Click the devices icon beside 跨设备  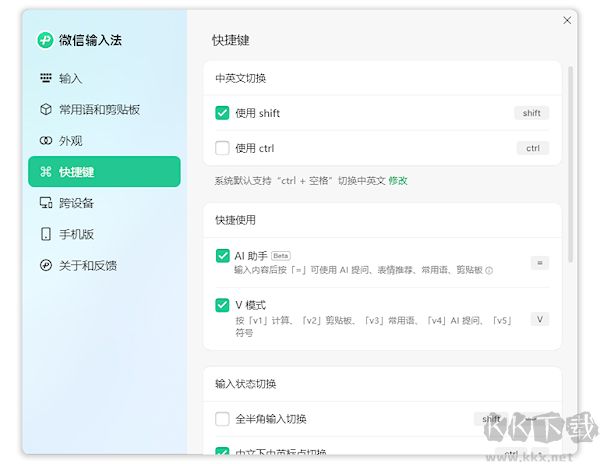(x=46, y=203)
